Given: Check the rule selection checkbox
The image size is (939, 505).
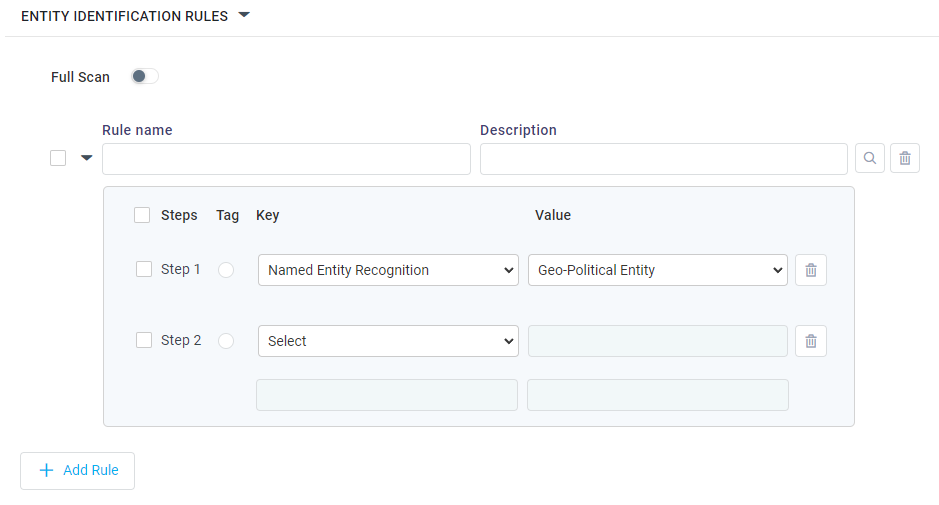Looking at the screenshot, I should pos(58,158).
